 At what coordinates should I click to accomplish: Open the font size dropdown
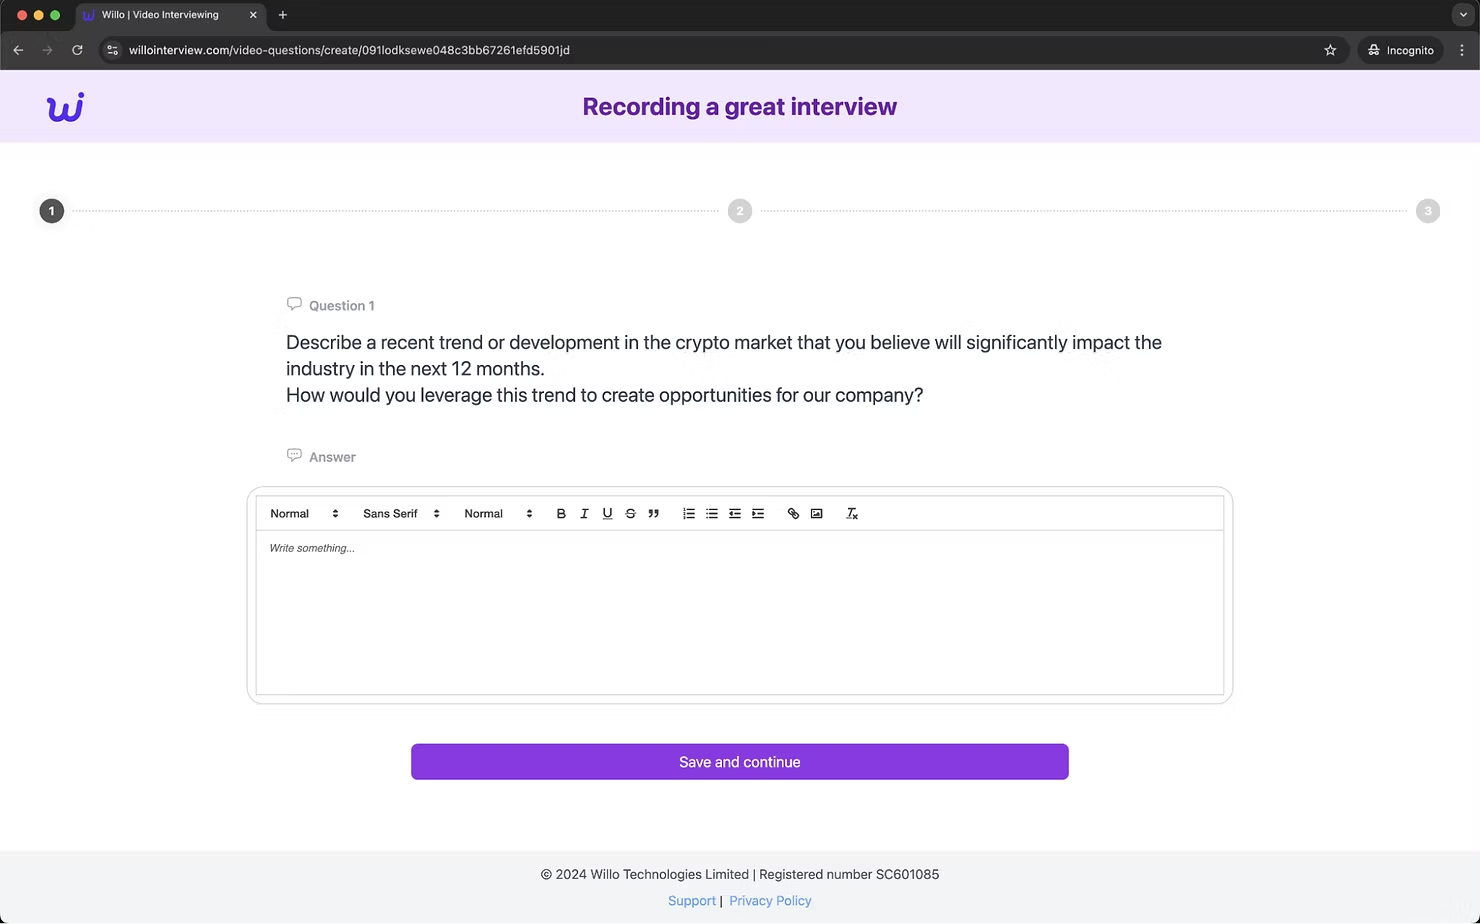(x=497, y=513)
